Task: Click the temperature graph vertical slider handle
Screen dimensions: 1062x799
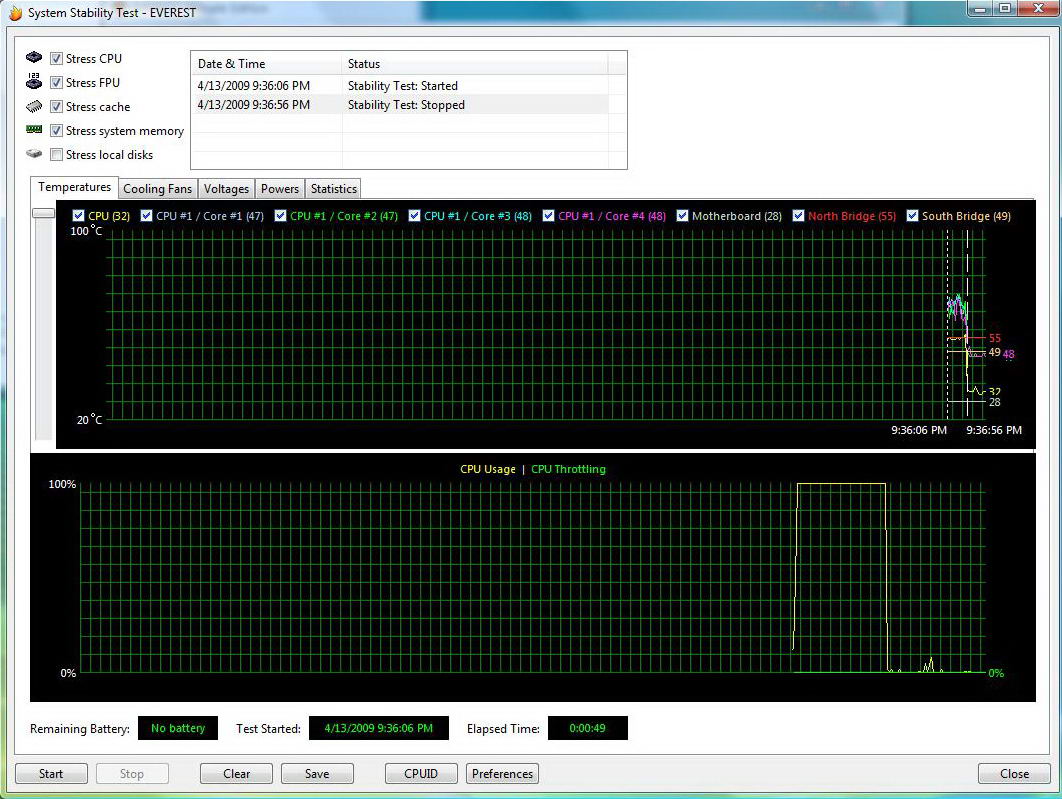Action: click(43, 213)
